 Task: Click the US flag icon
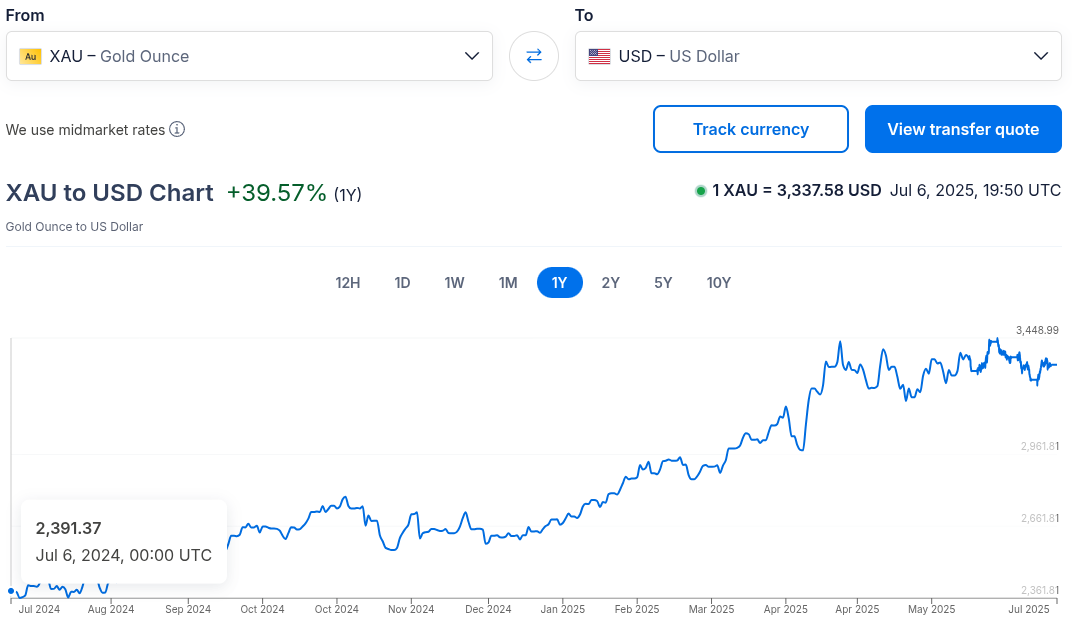[x=599, y=56]
